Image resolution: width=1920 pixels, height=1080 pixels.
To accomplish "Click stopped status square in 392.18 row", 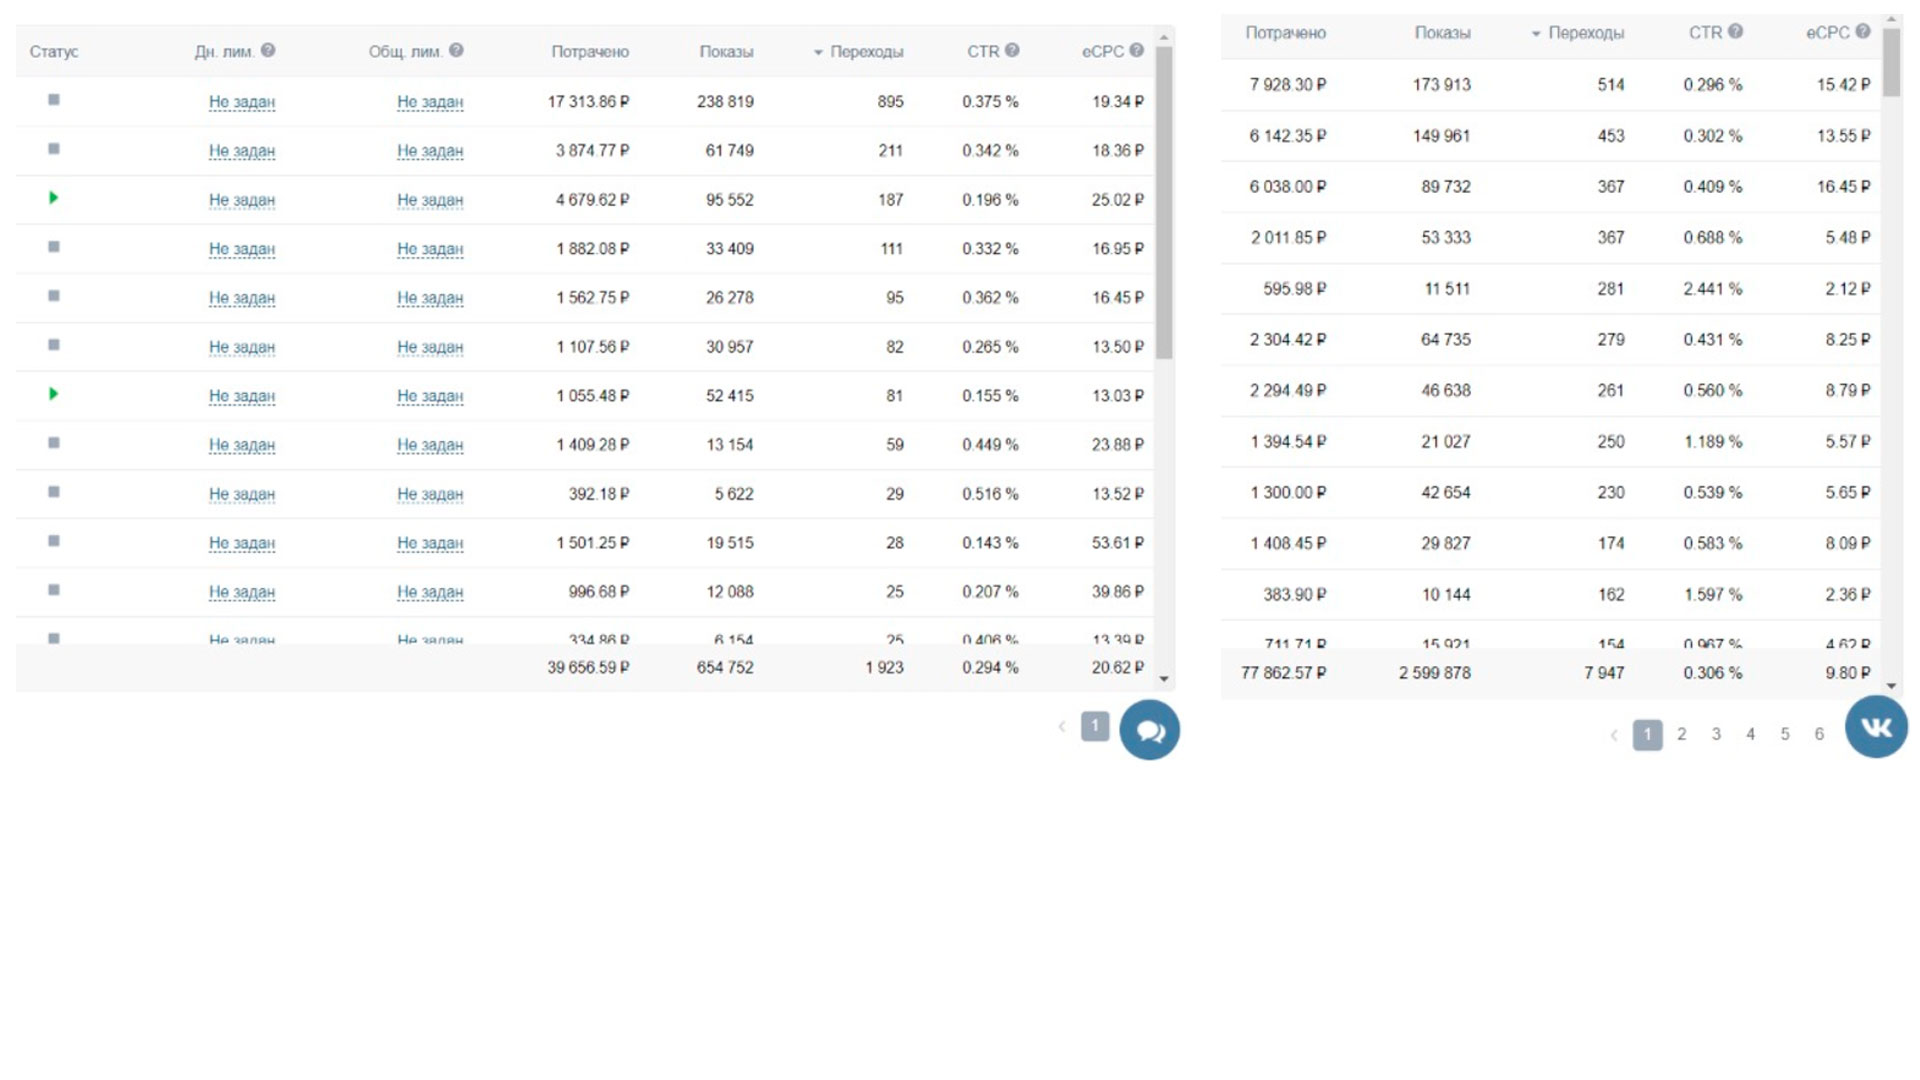I will point(54,492).
